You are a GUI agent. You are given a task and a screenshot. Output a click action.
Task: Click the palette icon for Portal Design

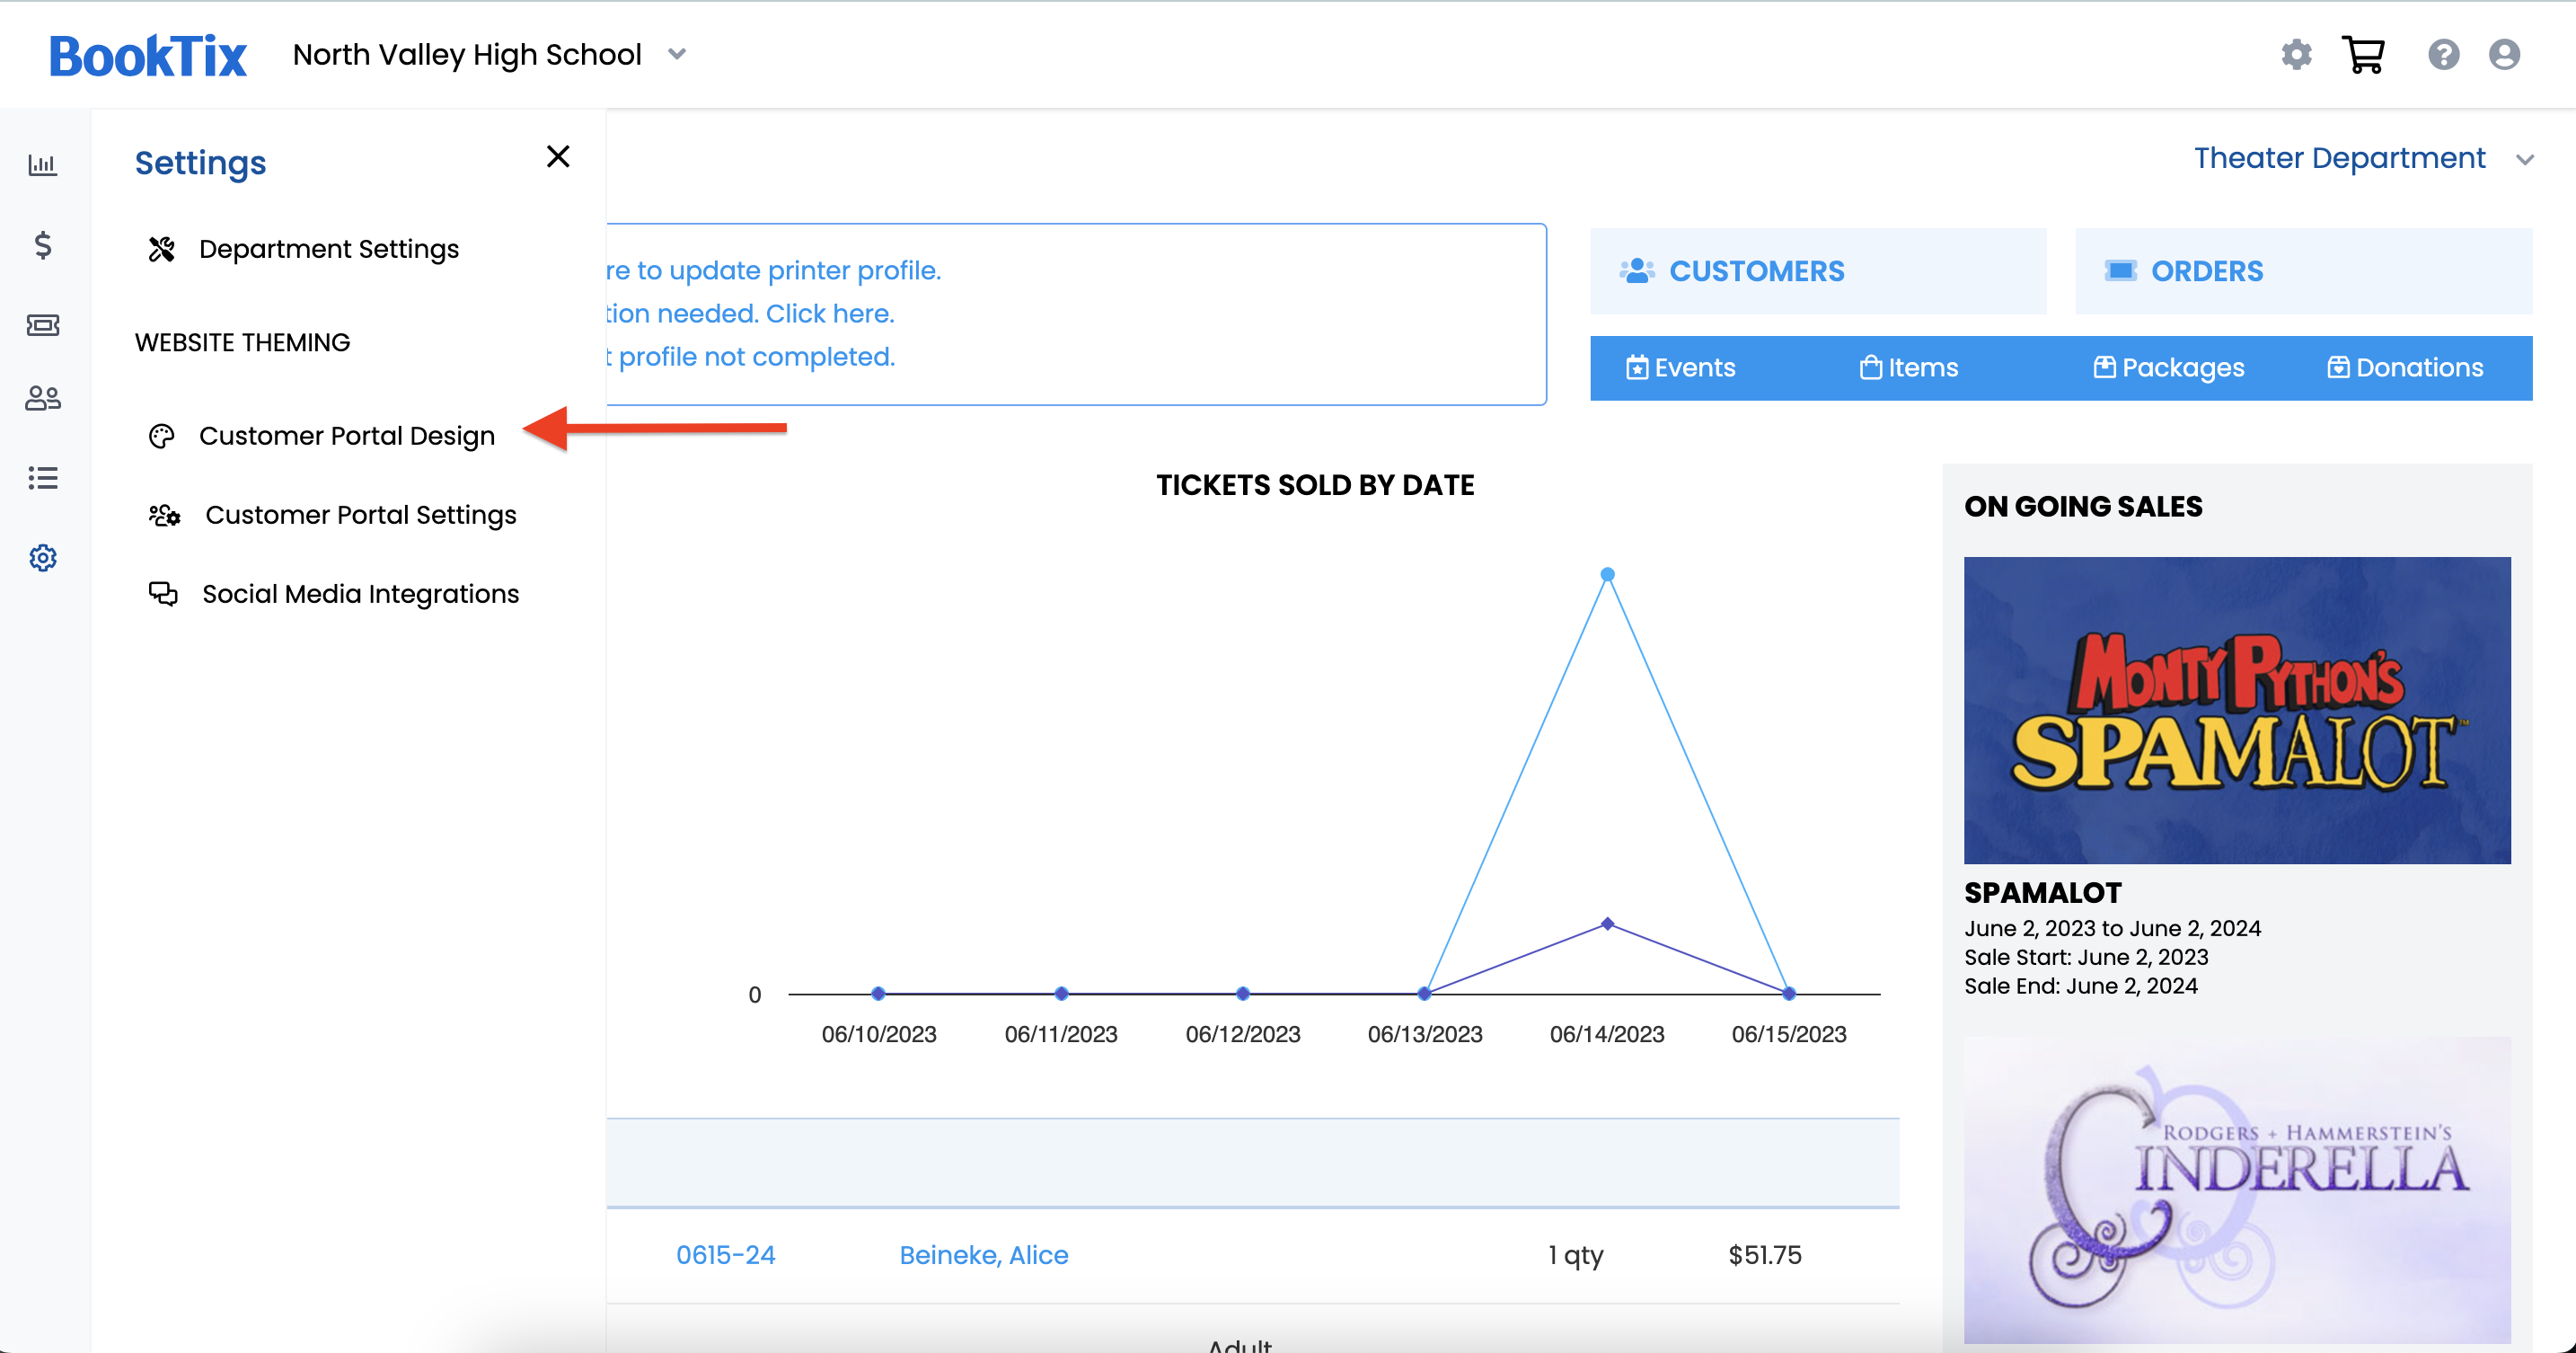tap(162, 436)
